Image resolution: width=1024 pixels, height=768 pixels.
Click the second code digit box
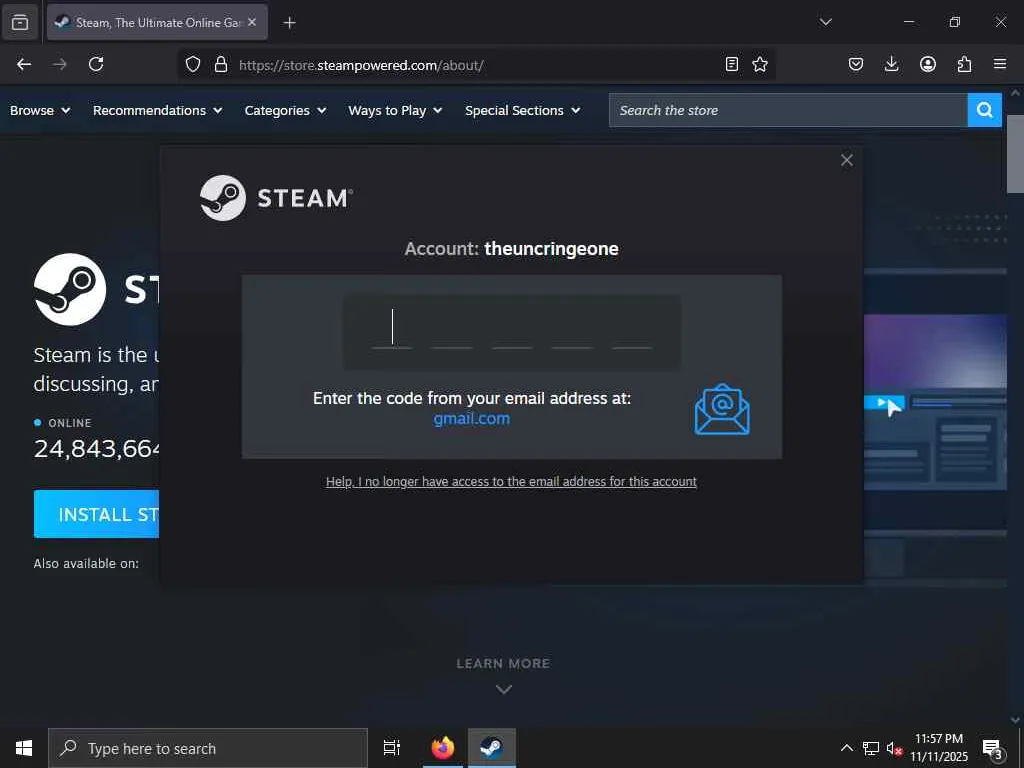tap(452, 330)
